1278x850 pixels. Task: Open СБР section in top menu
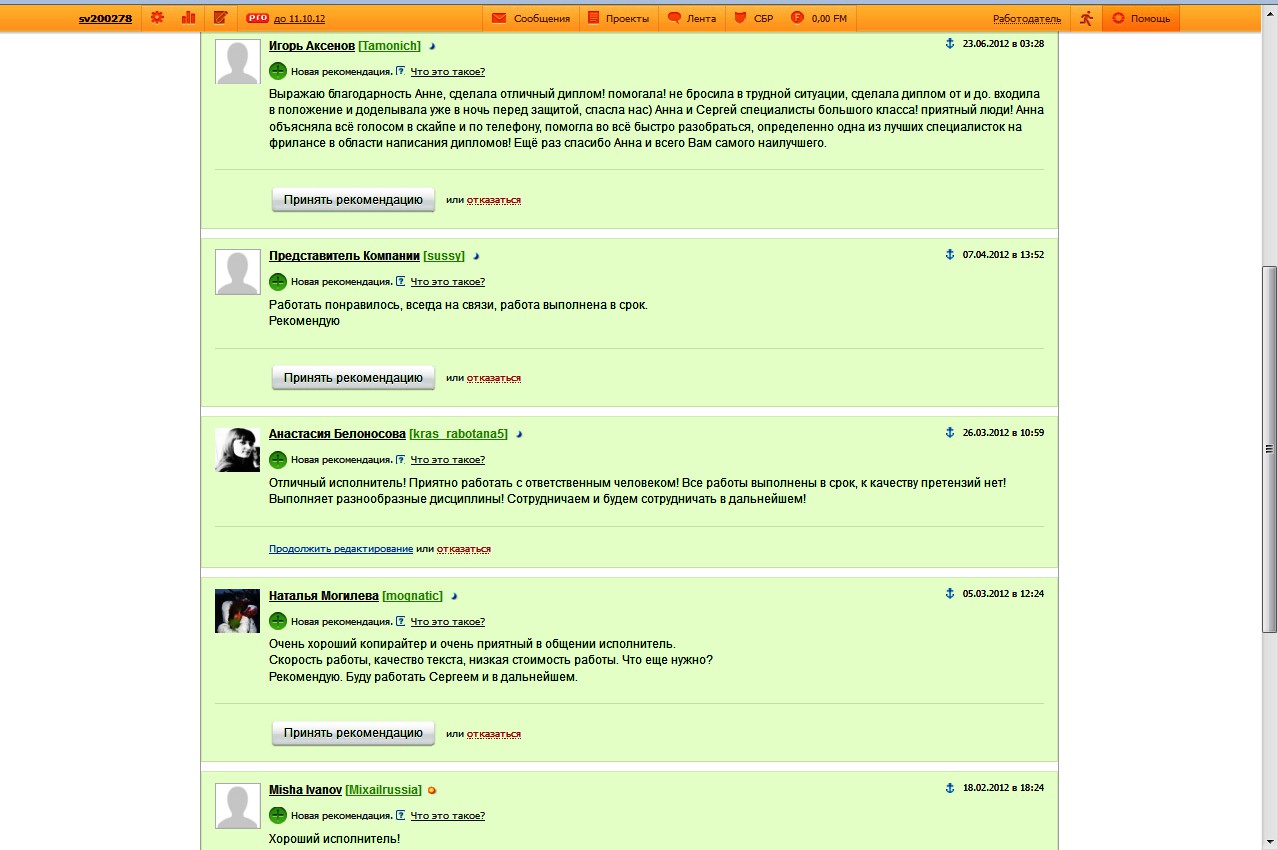tap(754, 18)
